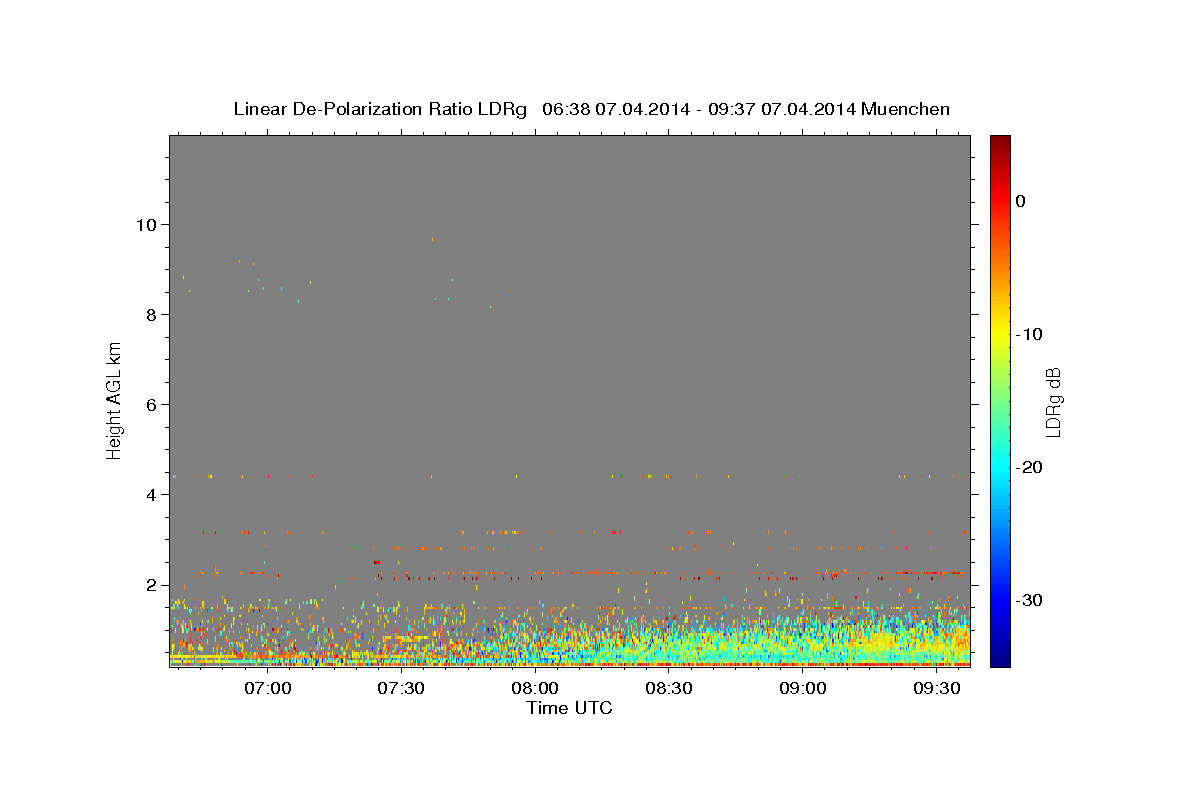1200x800 pixels.
Task: Click the 09:30 time tick label
Action: [x=936, y=688]
